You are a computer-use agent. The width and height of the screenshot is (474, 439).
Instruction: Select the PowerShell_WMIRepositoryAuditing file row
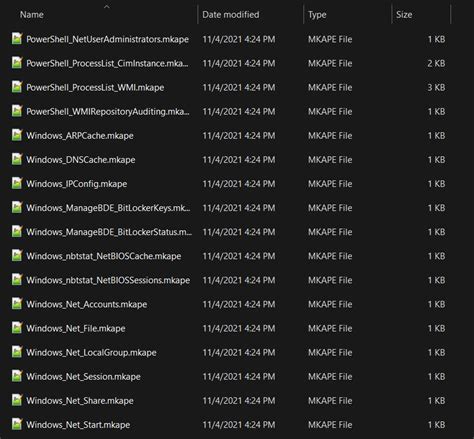coord(230,111)
